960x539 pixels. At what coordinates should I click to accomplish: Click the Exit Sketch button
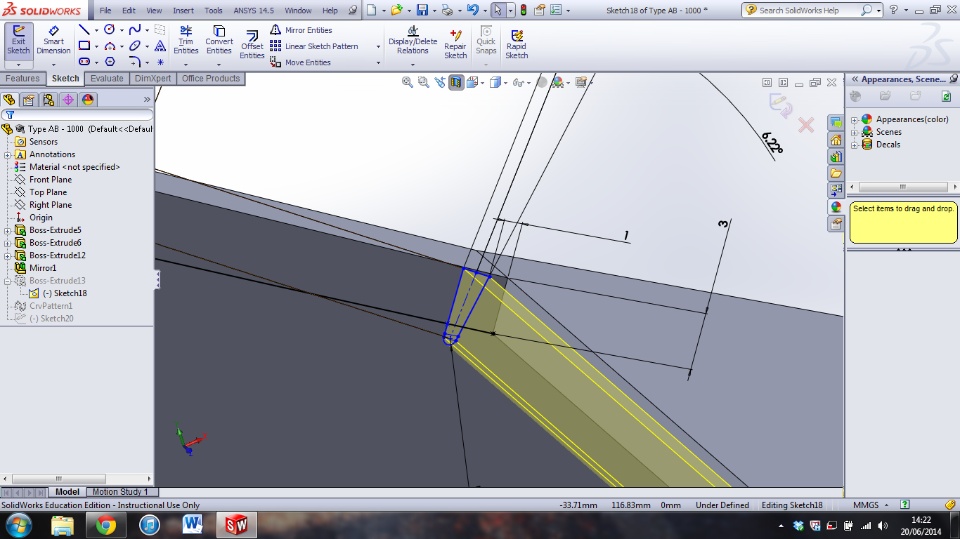[x=18, y=40]
